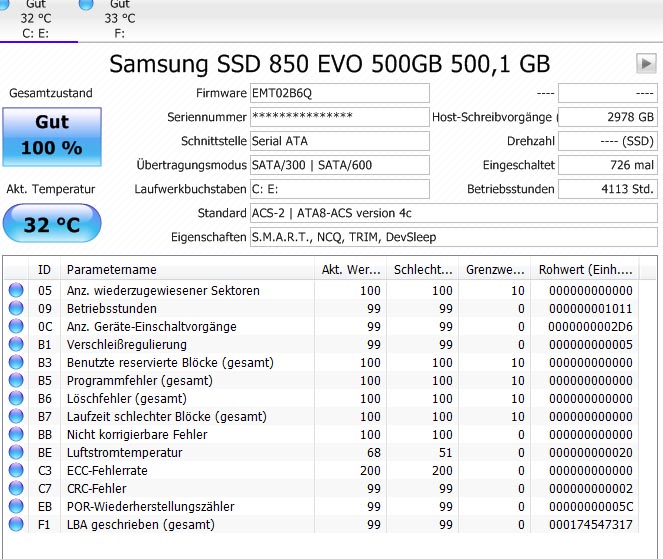This screenshot has width=663, height=559.
Task: Sort by the Parametername column header
Action: click(187, 270)
